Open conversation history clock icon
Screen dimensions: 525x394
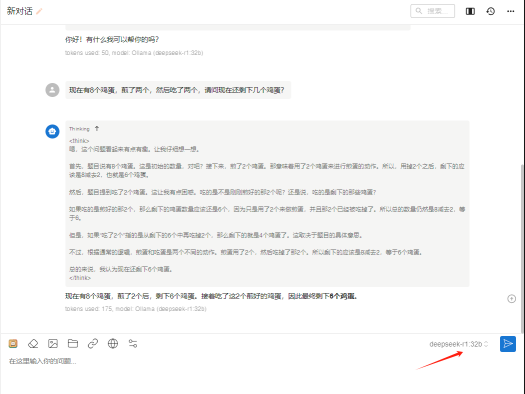[x=491, y=11]
